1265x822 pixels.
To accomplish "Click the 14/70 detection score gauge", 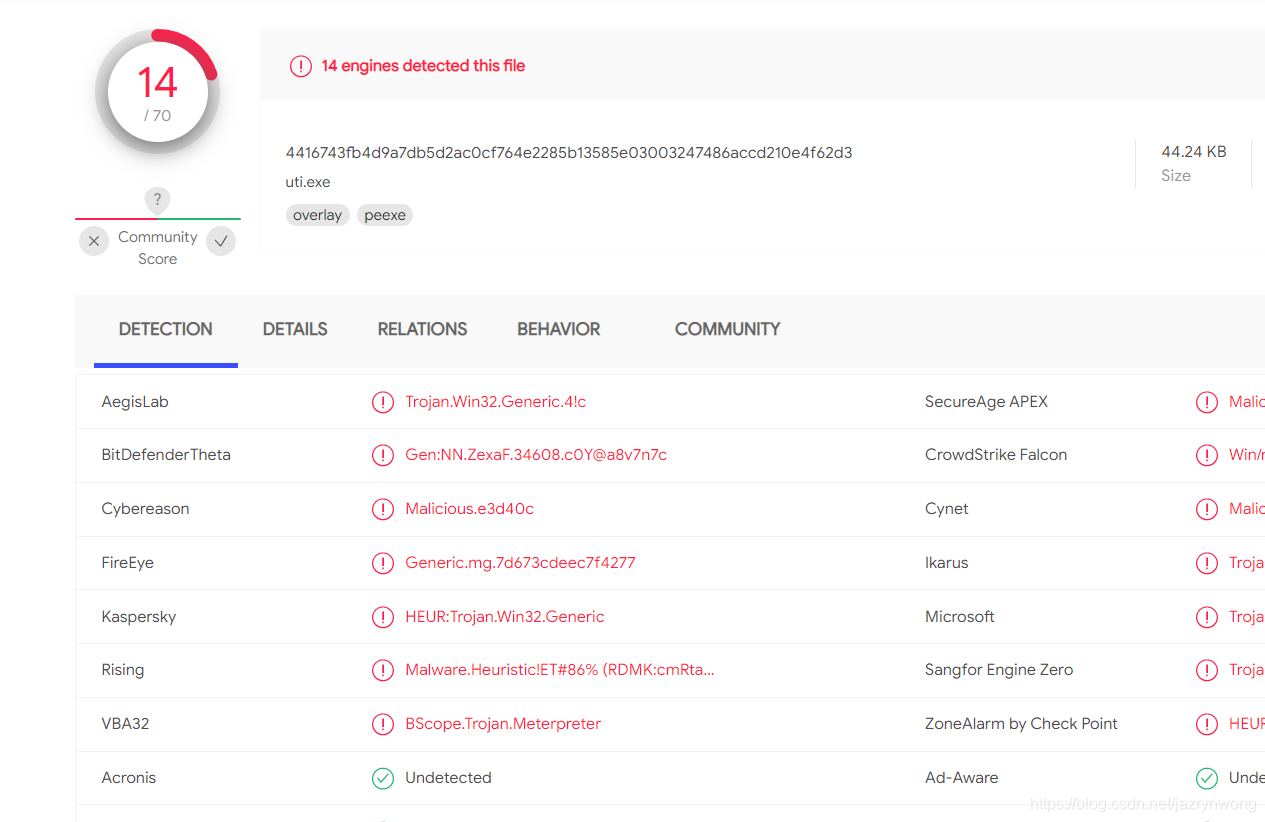I will 157,93.
